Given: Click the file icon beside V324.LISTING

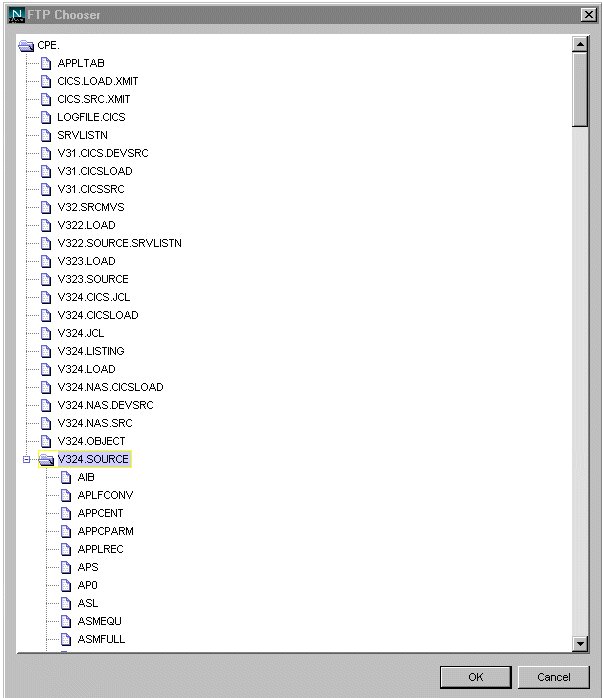Looking at the screenshot, I should coord(46,351).
